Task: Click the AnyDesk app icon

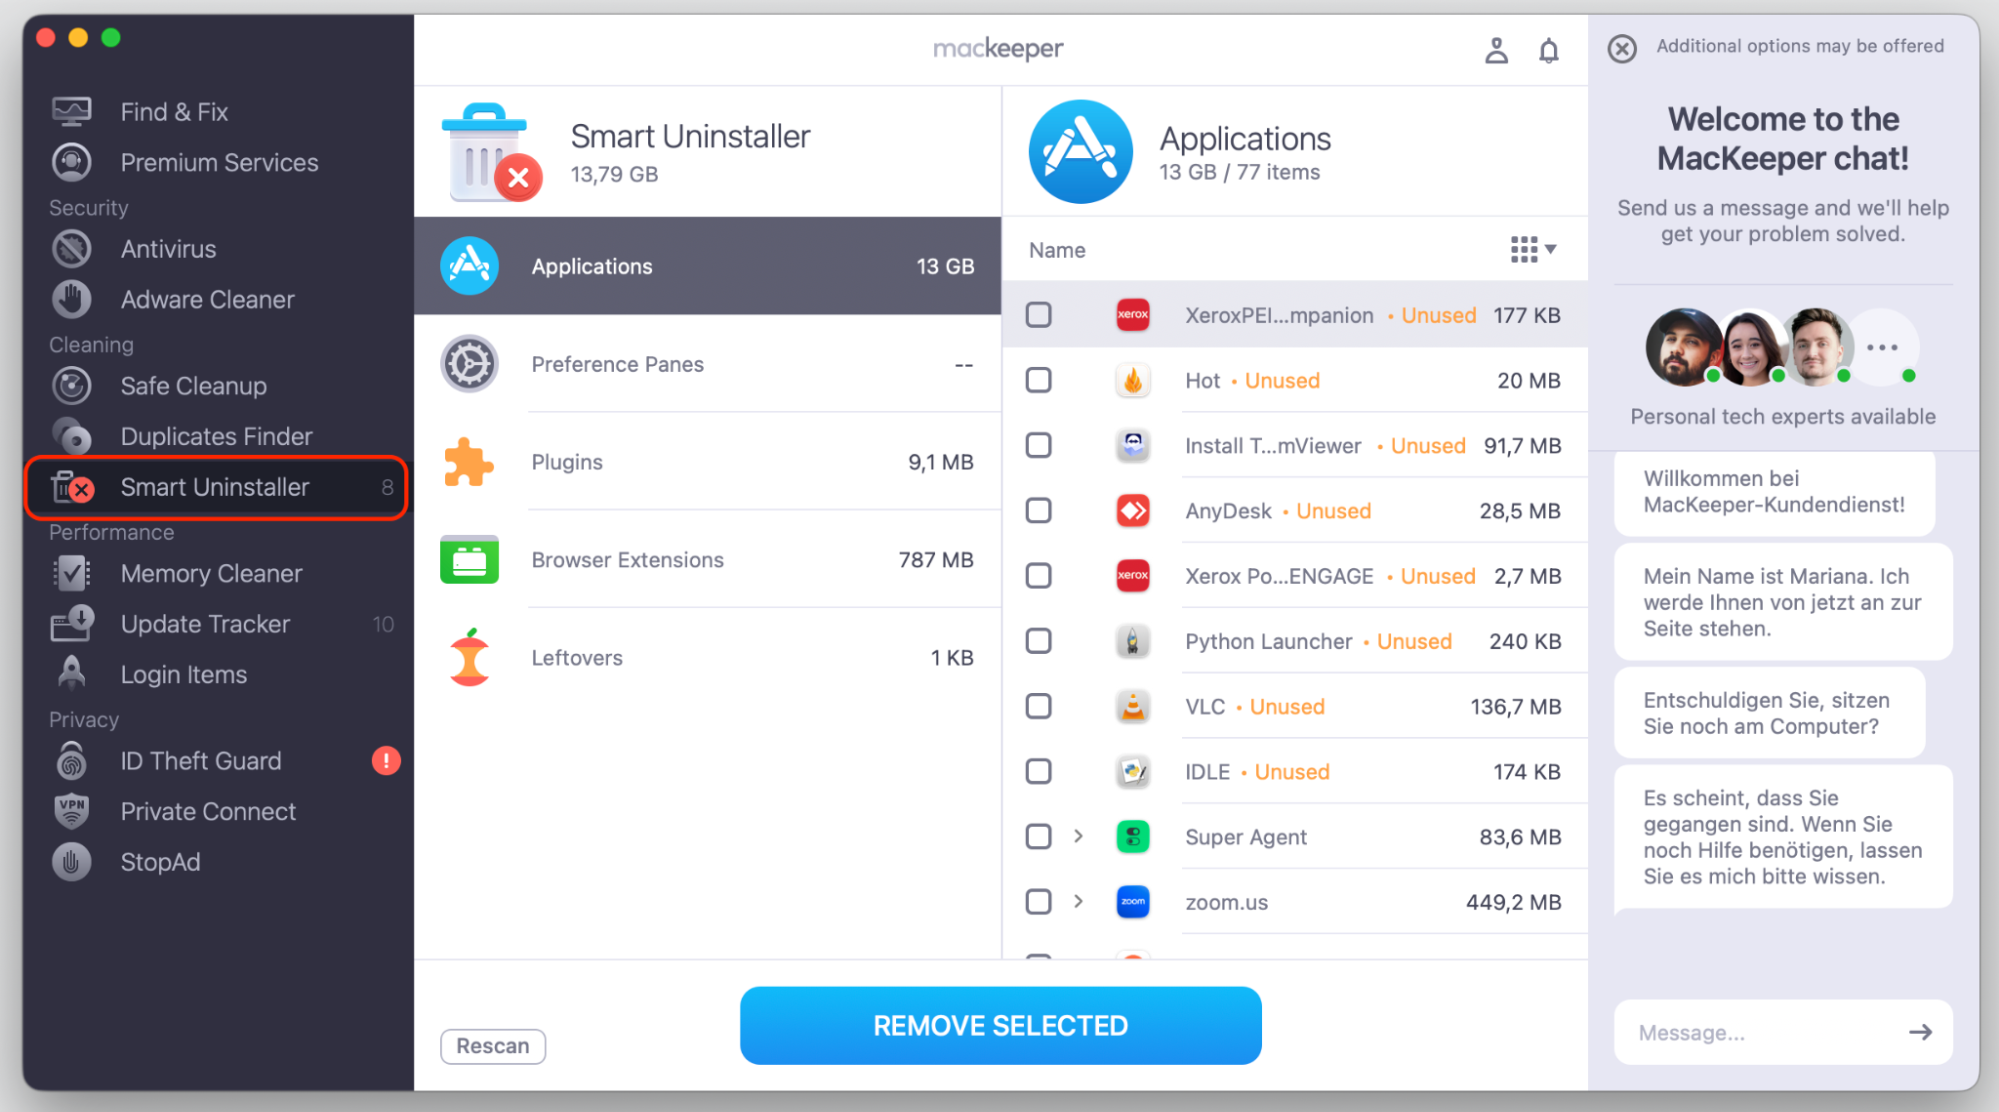Action: click(x=1132, y=510)
